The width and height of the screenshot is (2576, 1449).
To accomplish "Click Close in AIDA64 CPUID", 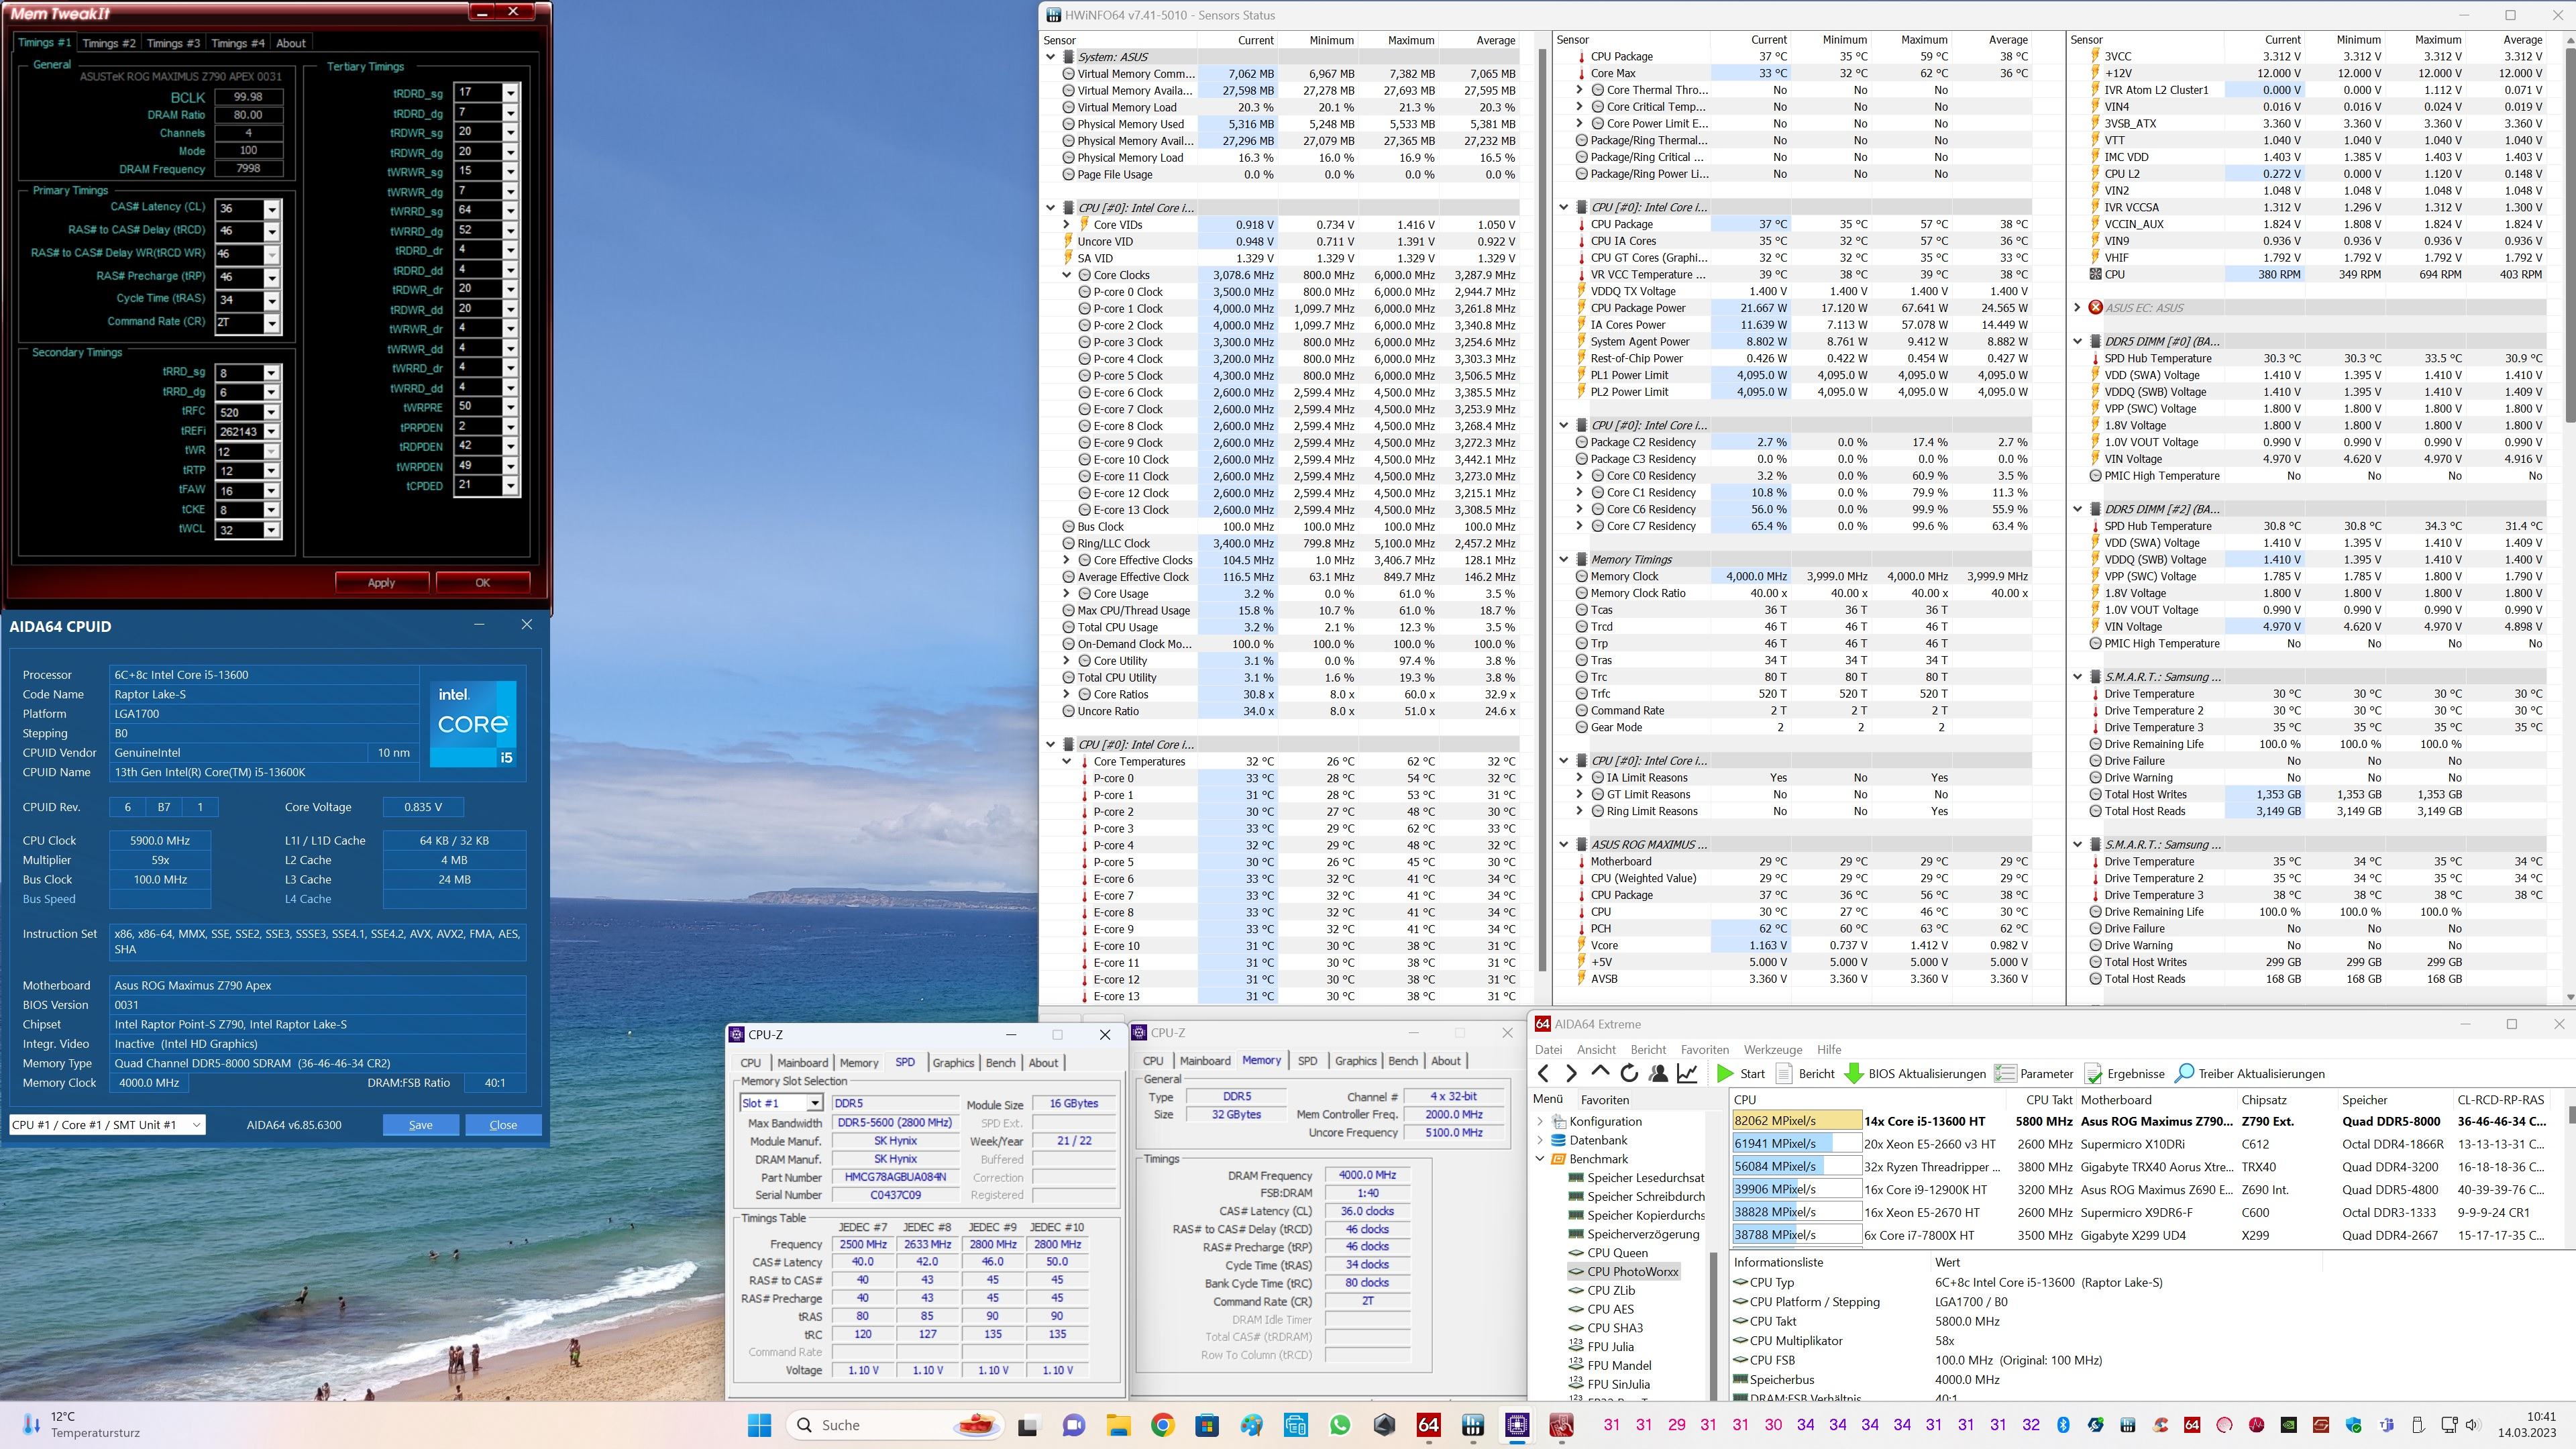I will (503, 1125).
